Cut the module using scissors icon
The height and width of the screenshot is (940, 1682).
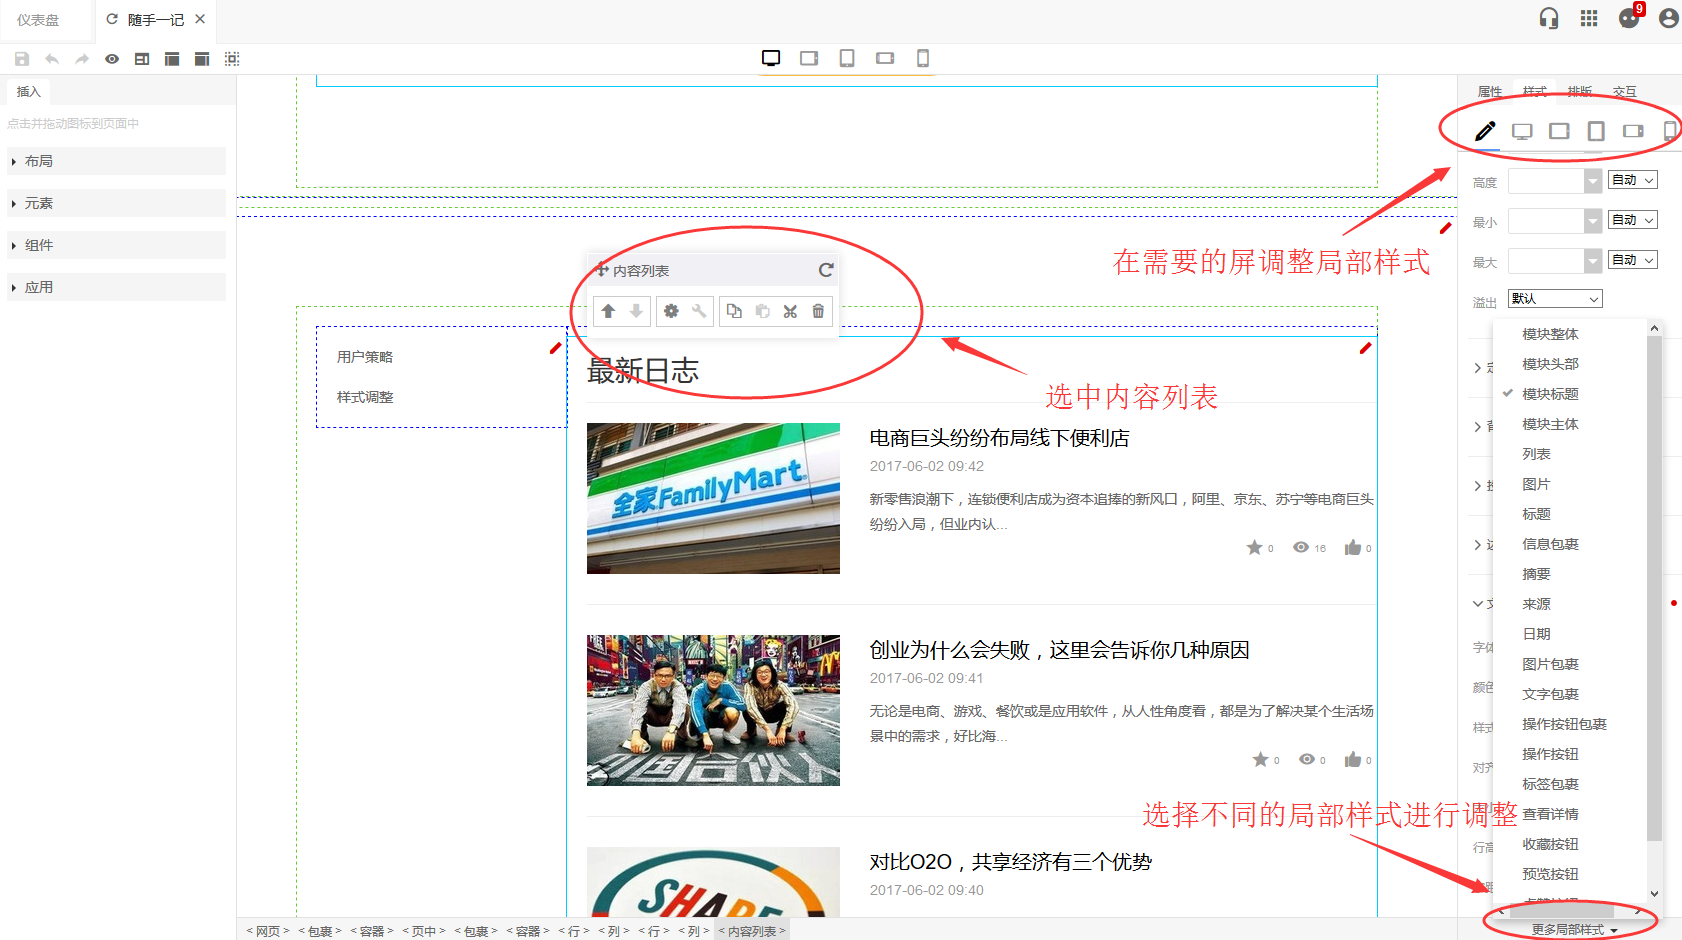(x=790, y=311)
